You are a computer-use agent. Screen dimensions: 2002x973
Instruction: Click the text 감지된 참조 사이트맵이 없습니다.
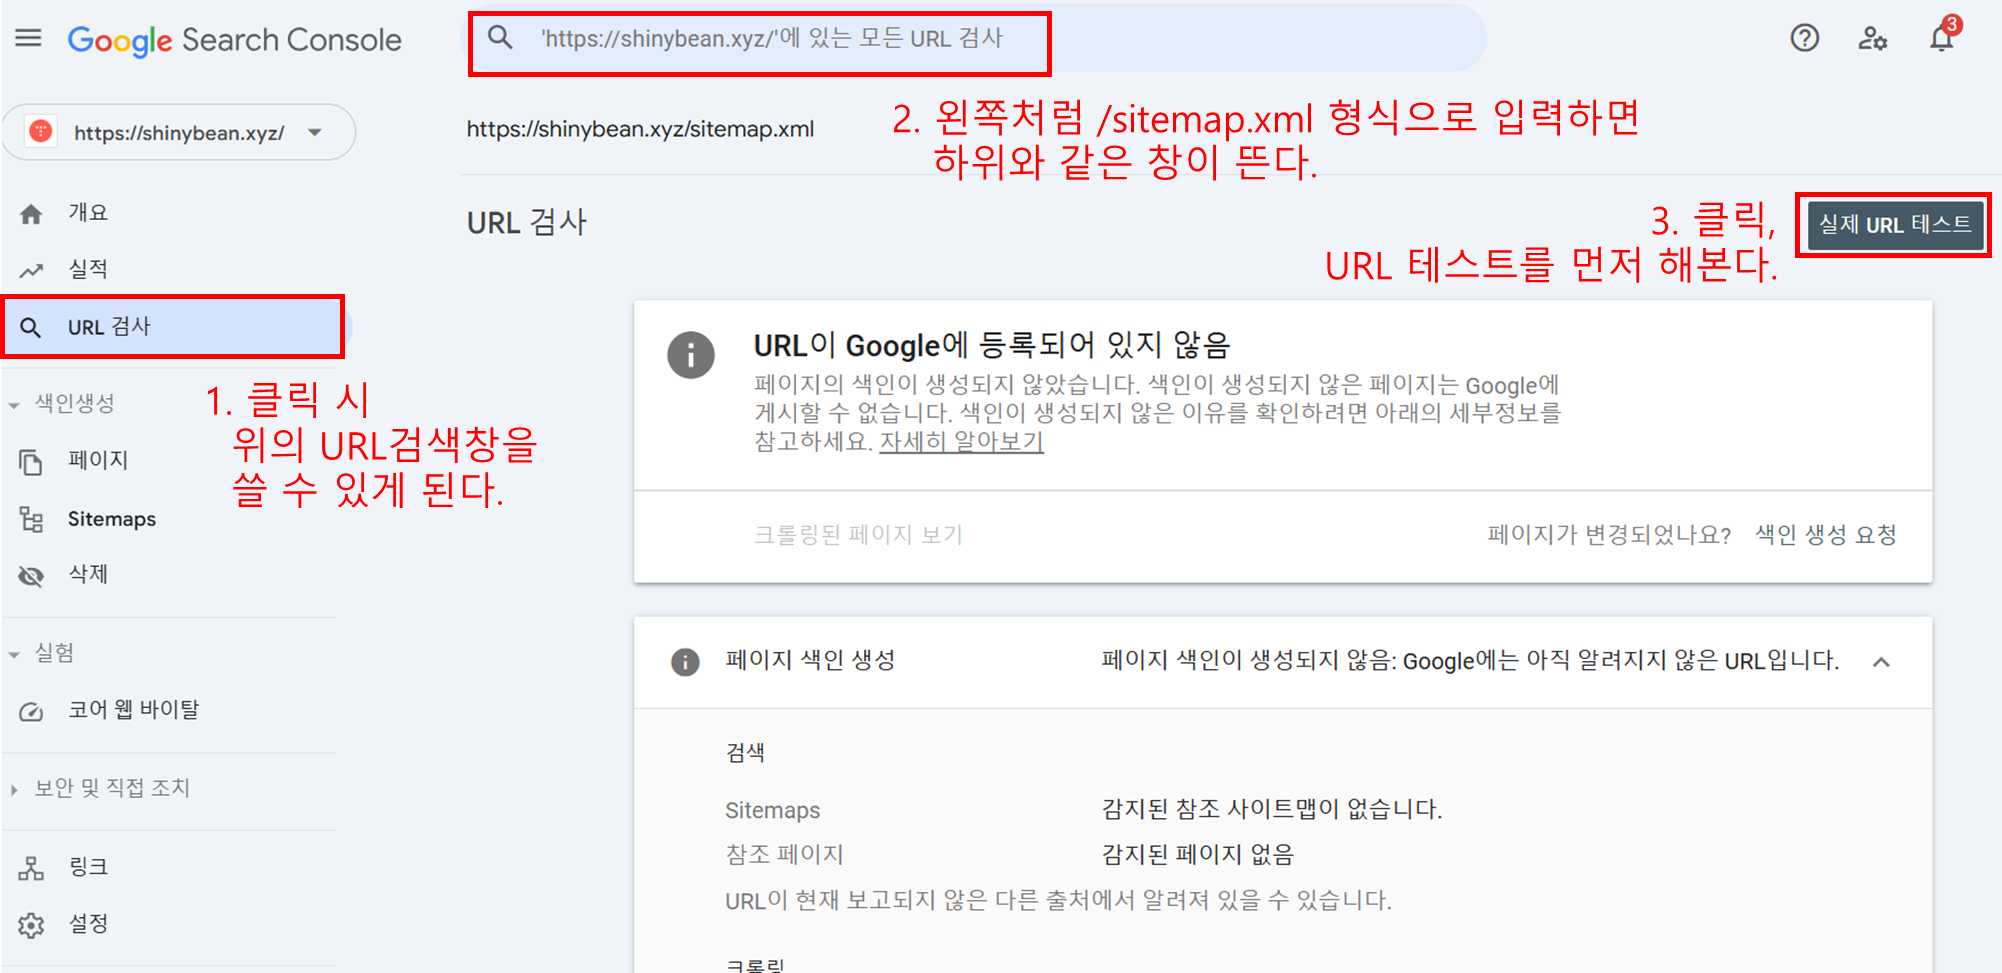(1271, 809)
